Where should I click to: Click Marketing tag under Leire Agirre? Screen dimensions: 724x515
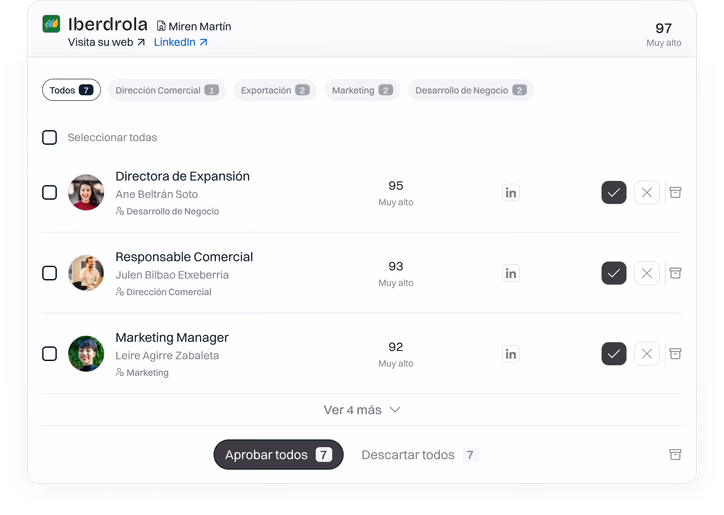pyautogui.click(x=142, y=372)
